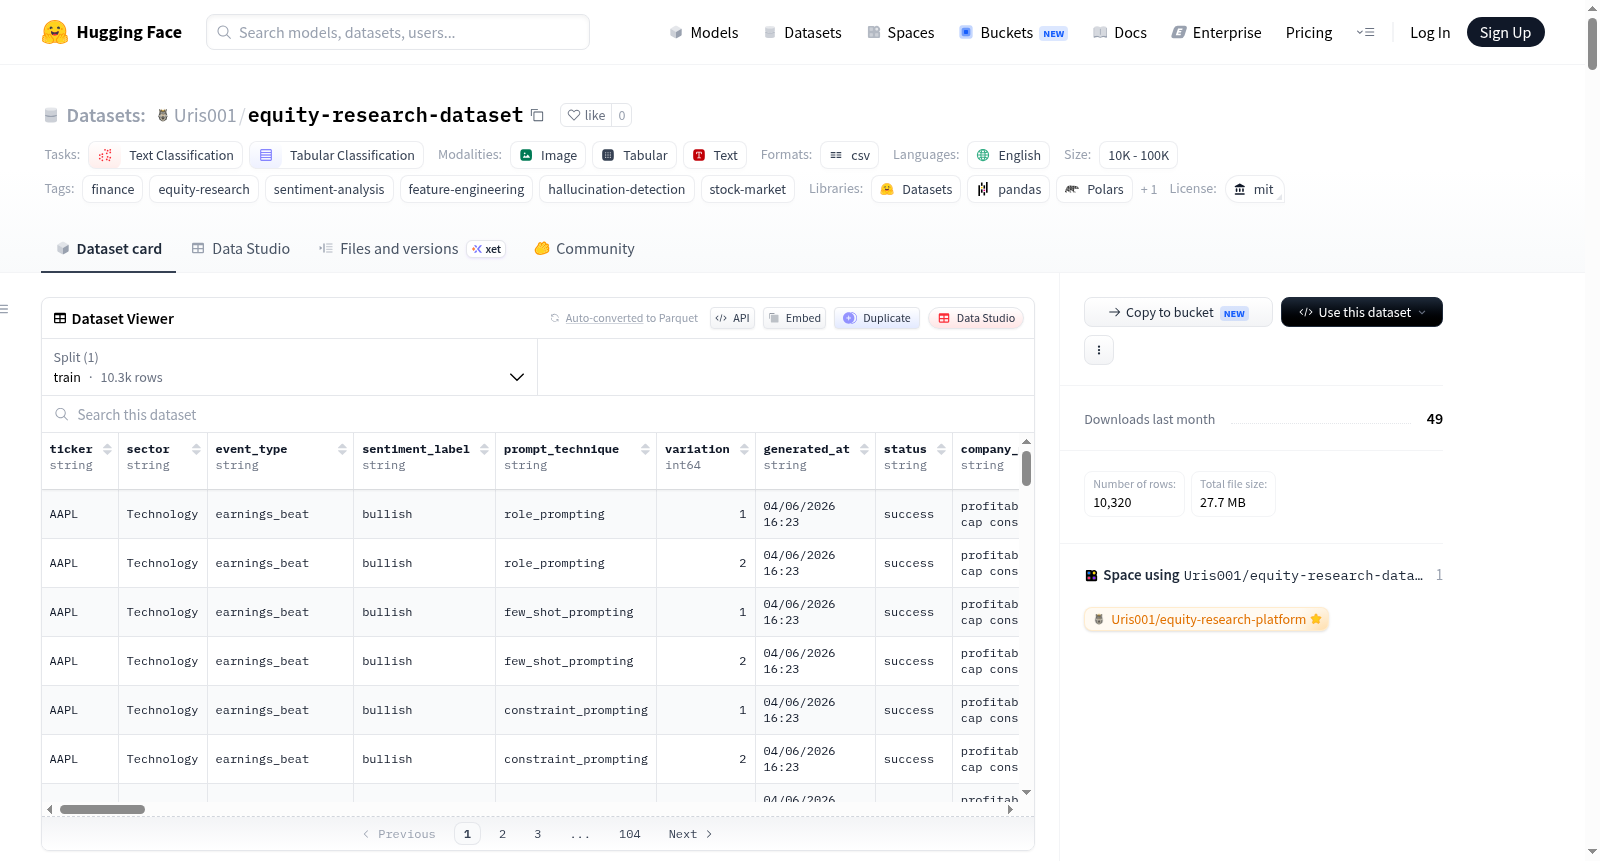Screen dimensions: 1600x861
Task: Click the page vertical scrollbar
Action: 1592,43
